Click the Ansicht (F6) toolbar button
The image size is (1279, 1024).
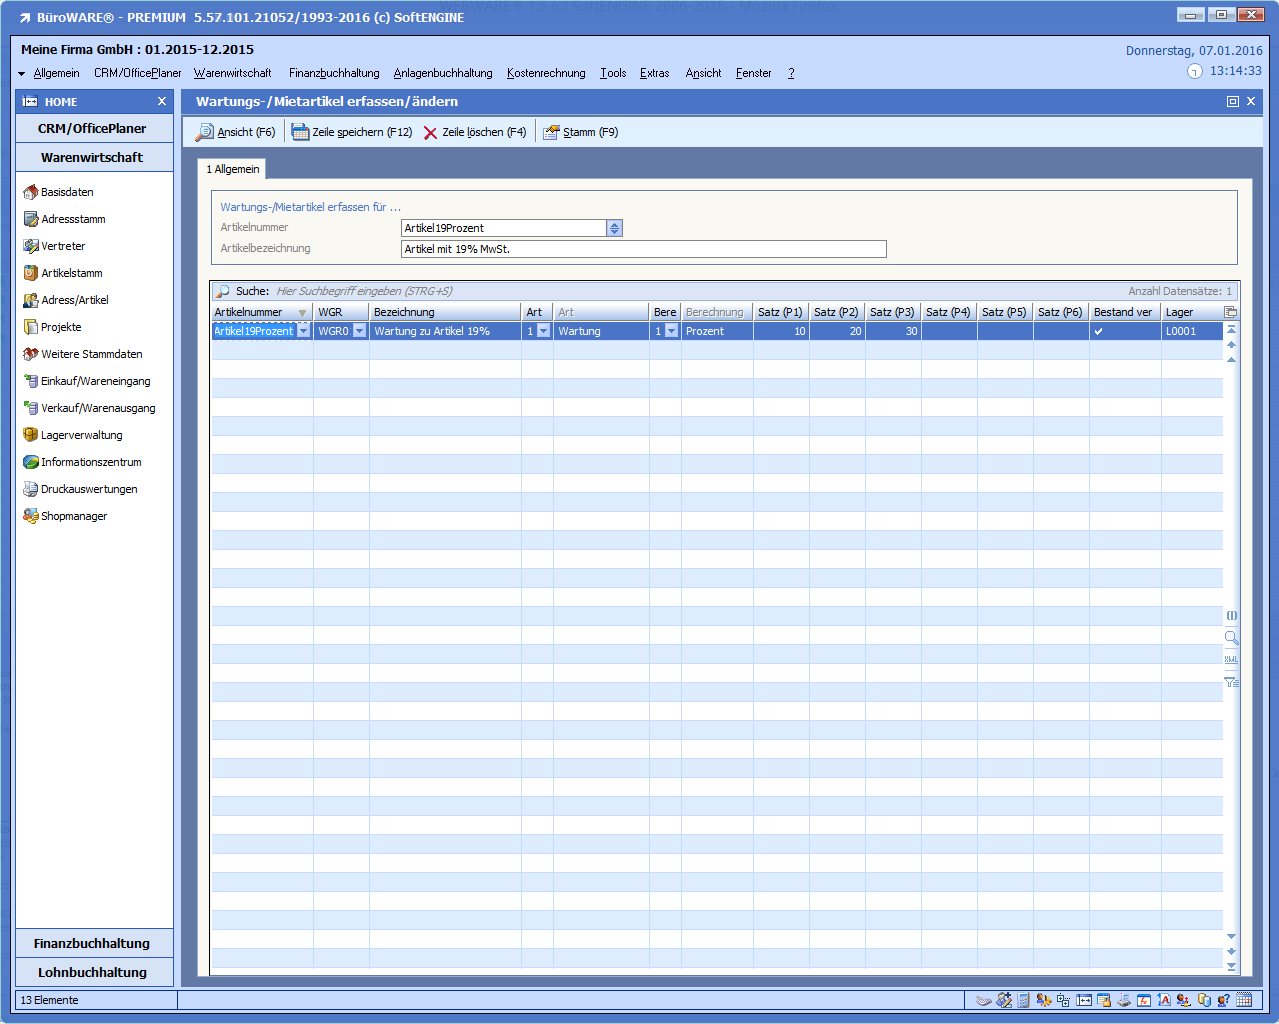coord(235,132)
